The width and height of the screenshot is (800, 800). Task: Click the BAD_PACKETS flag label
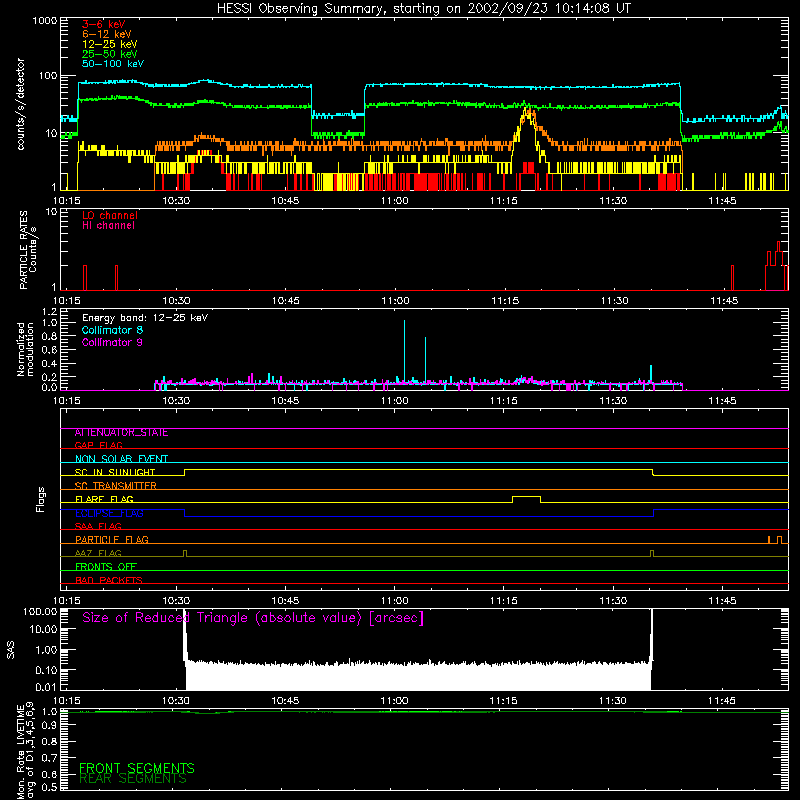pos(109,580)
